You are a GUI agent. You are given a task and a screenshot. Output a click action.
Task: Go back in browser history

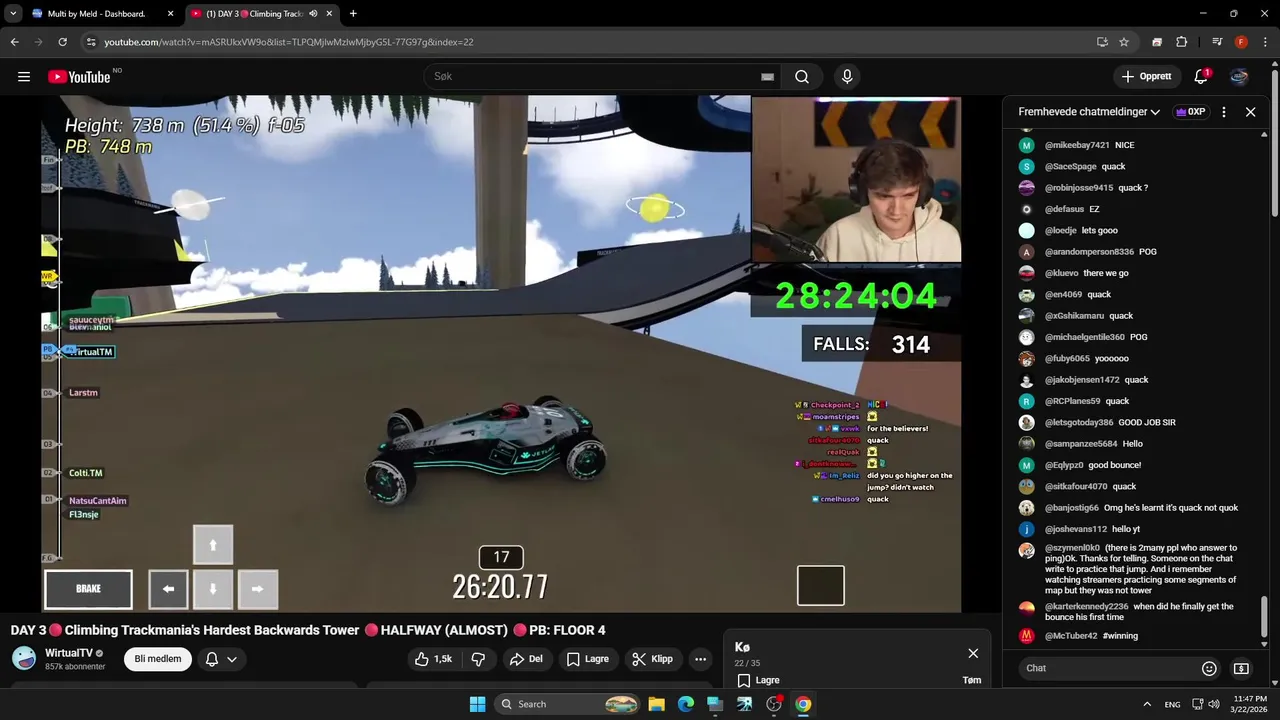click(x=14, y=42)
